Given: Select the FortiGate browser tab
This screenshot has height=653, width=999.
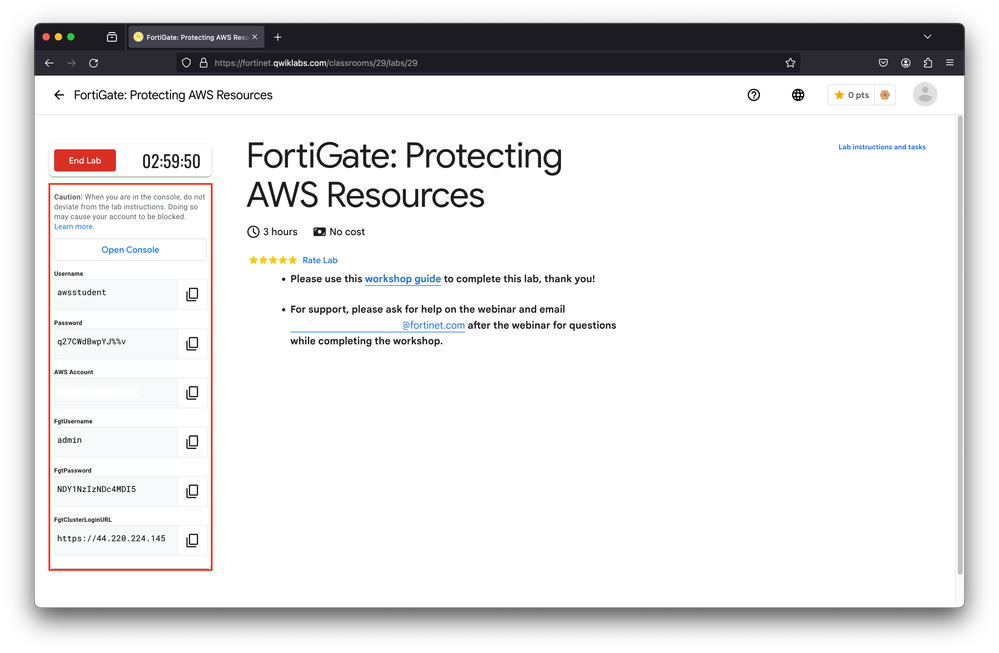Looking at the screenshot, I should 190,37.
